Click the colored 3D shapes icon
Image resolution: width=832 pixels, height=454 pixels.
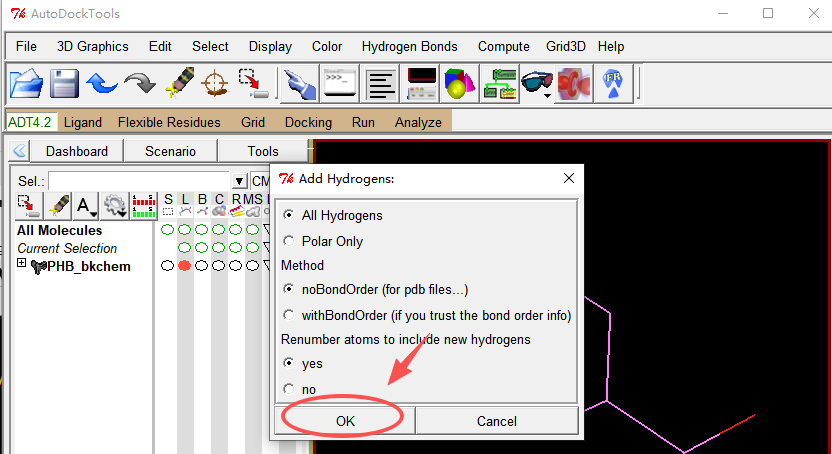tap(459, 83)
